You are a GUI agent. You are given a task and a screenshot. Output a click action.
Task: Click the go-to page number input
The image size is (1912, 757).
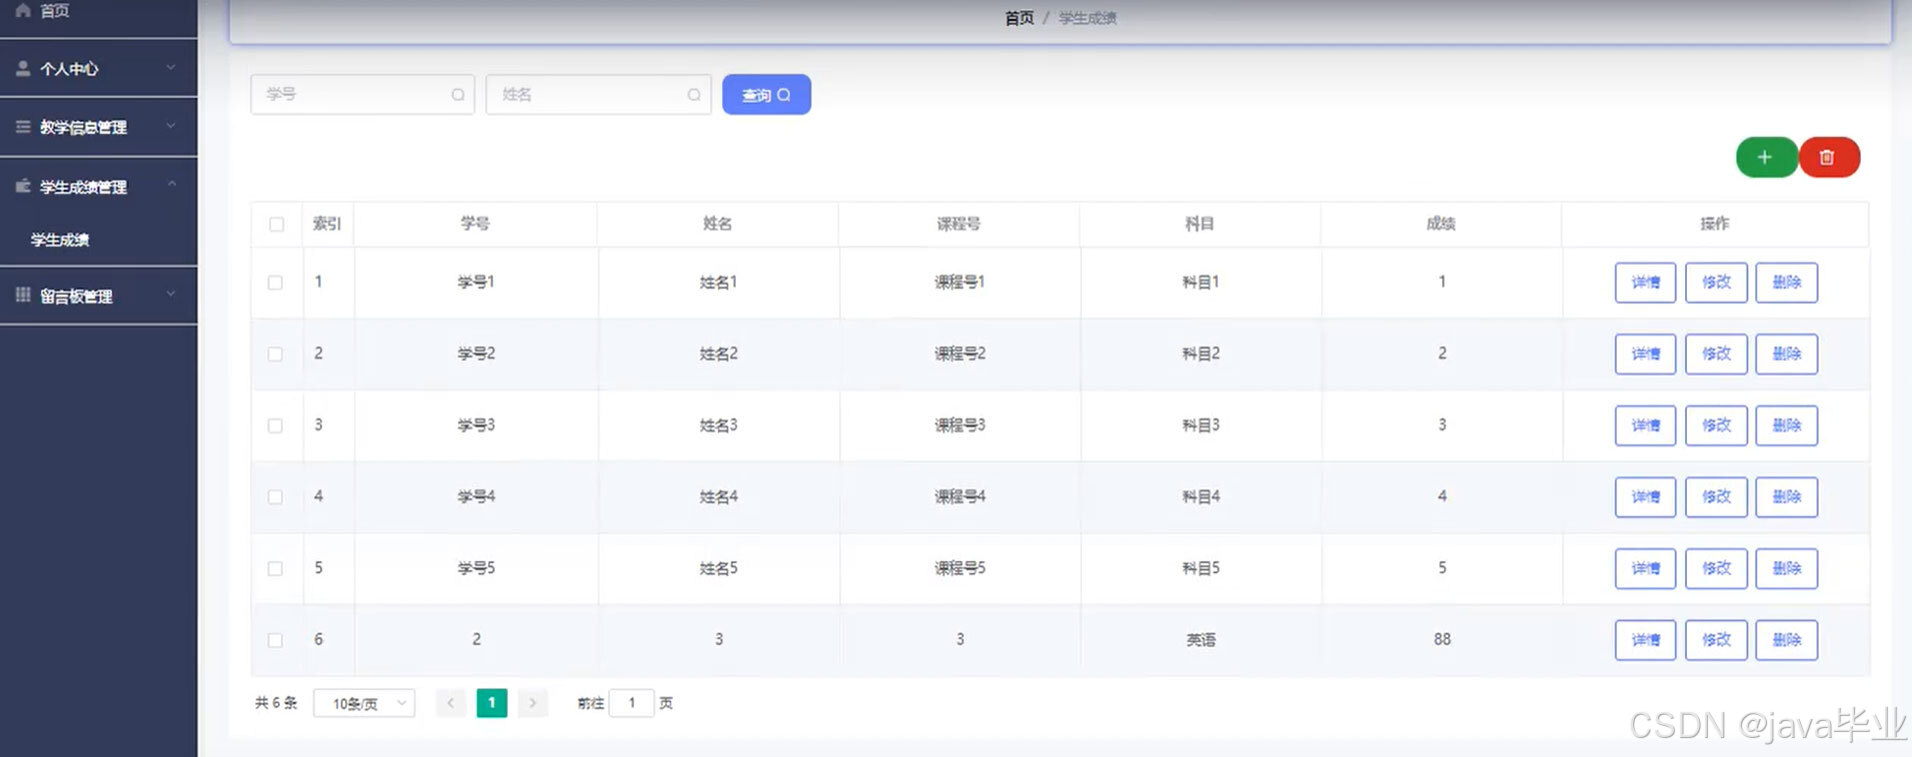coord(631,703)
